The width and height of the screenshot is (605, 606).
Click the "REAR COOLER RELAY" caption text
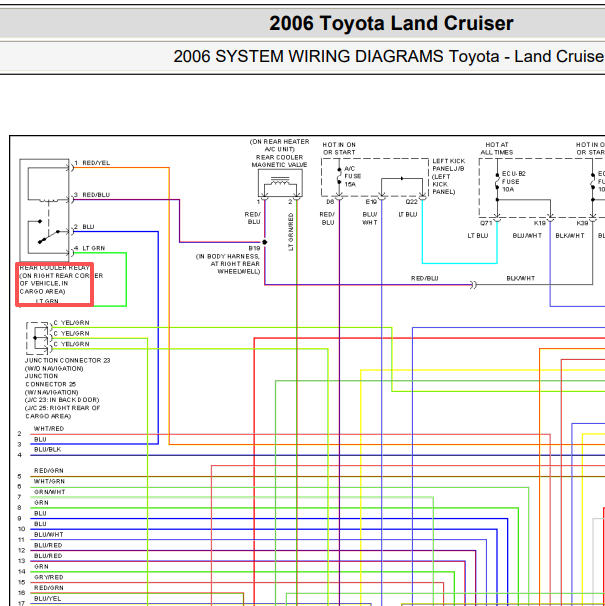pyautogui.click(x=55, y=268)
